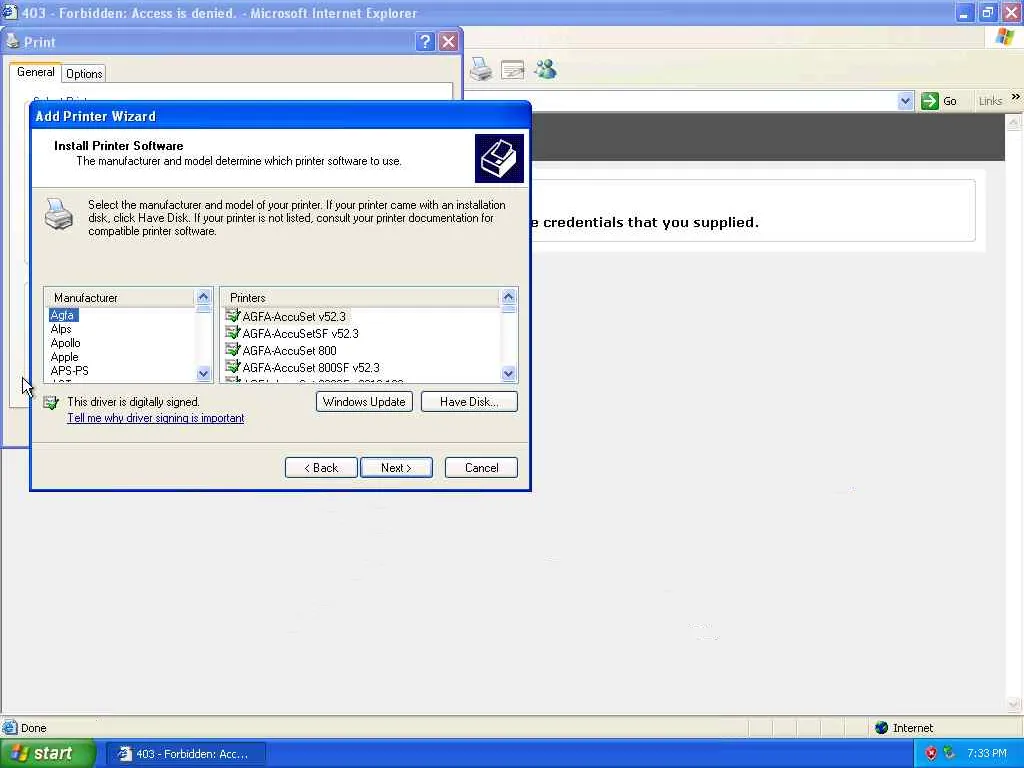Select AGFA-AccuSetSF v52.3 printer
Screen dimensions: 1024x768
(300, 333)
